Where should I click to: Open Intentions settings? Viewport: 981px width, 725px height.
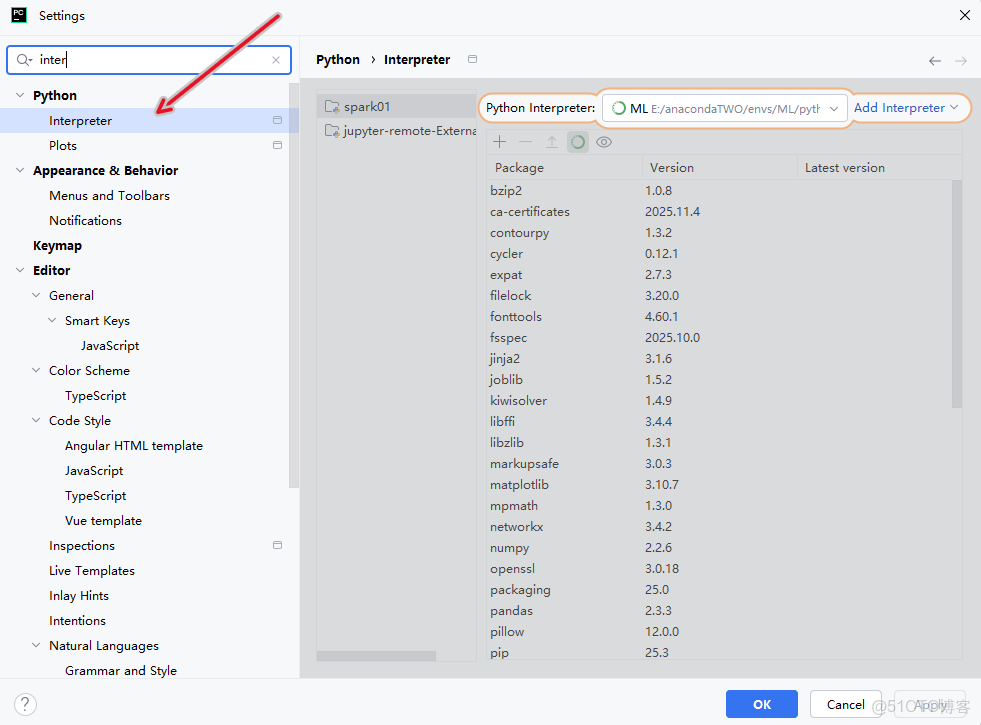pyautogui.click(x=78, y=621)
